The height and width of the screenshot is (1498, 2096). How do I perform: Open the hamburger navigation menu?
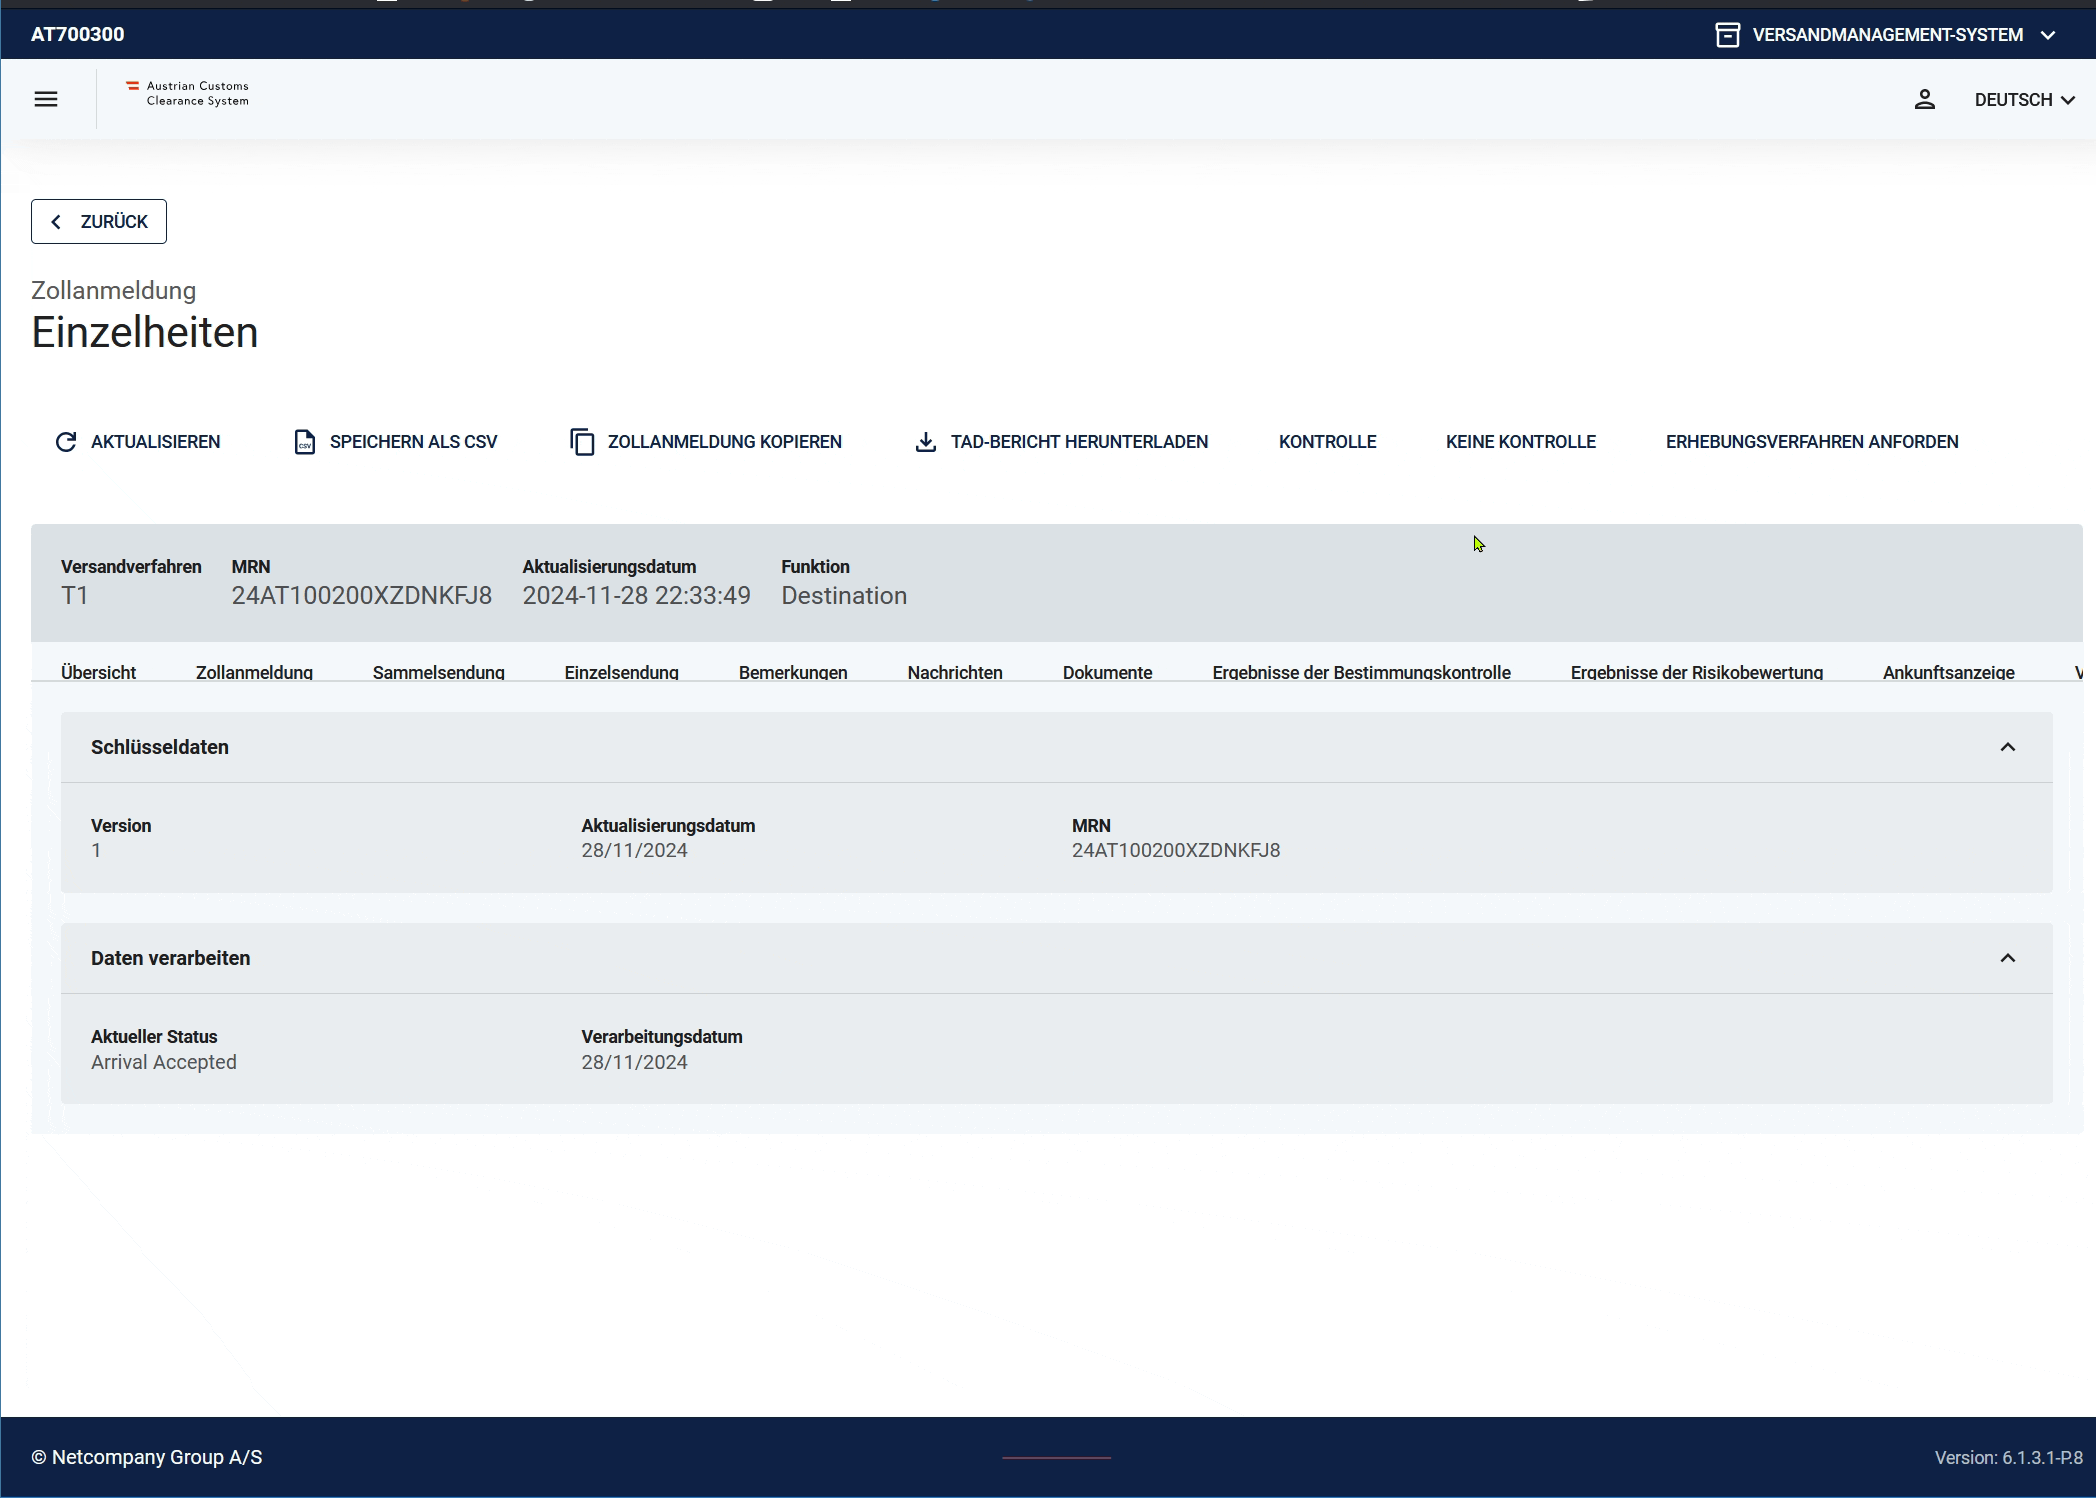click(x=46, y=99)
